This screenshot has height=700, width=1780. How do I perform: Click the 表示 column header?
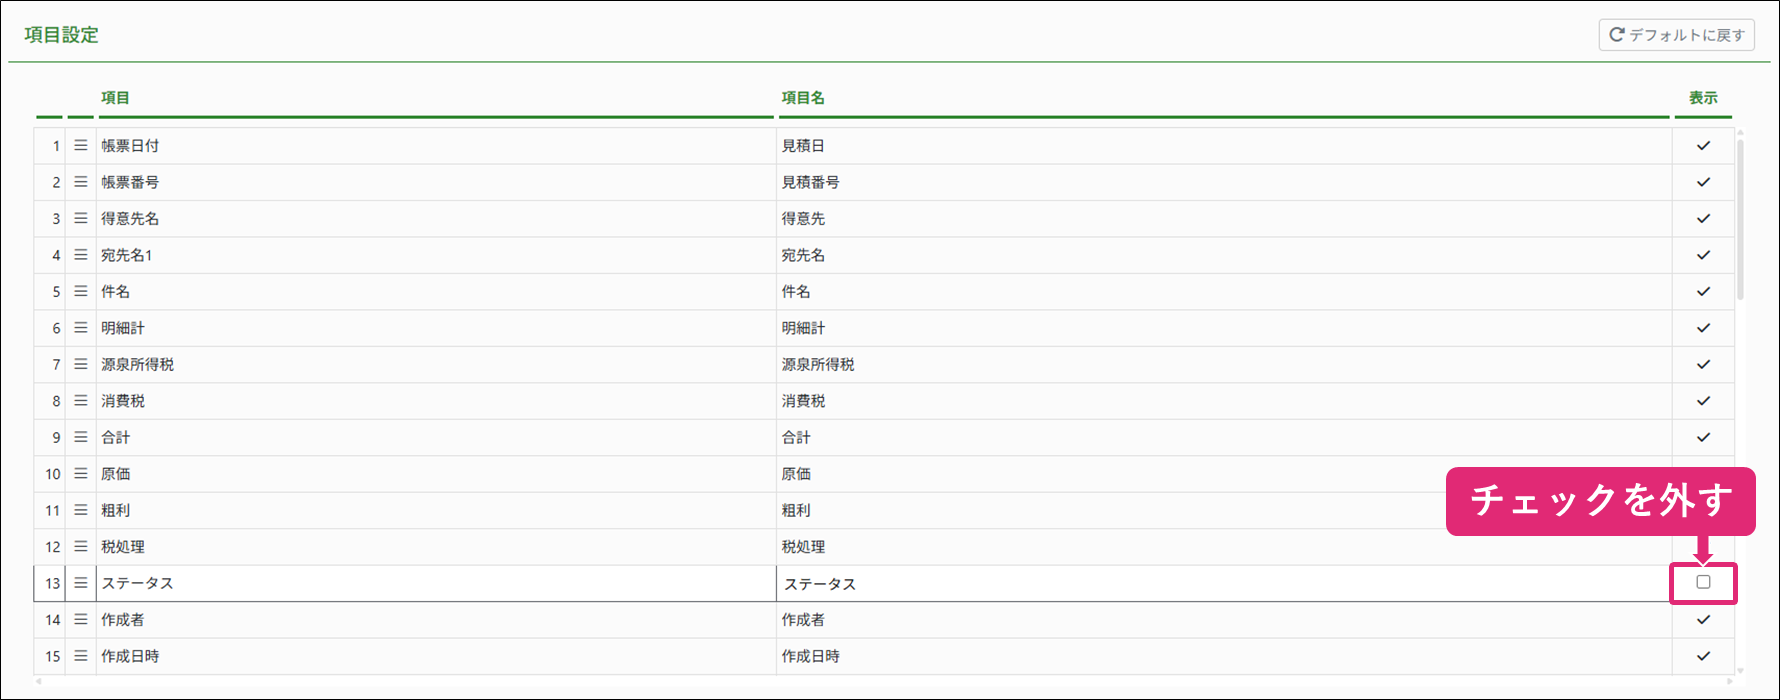(1703, 98)
